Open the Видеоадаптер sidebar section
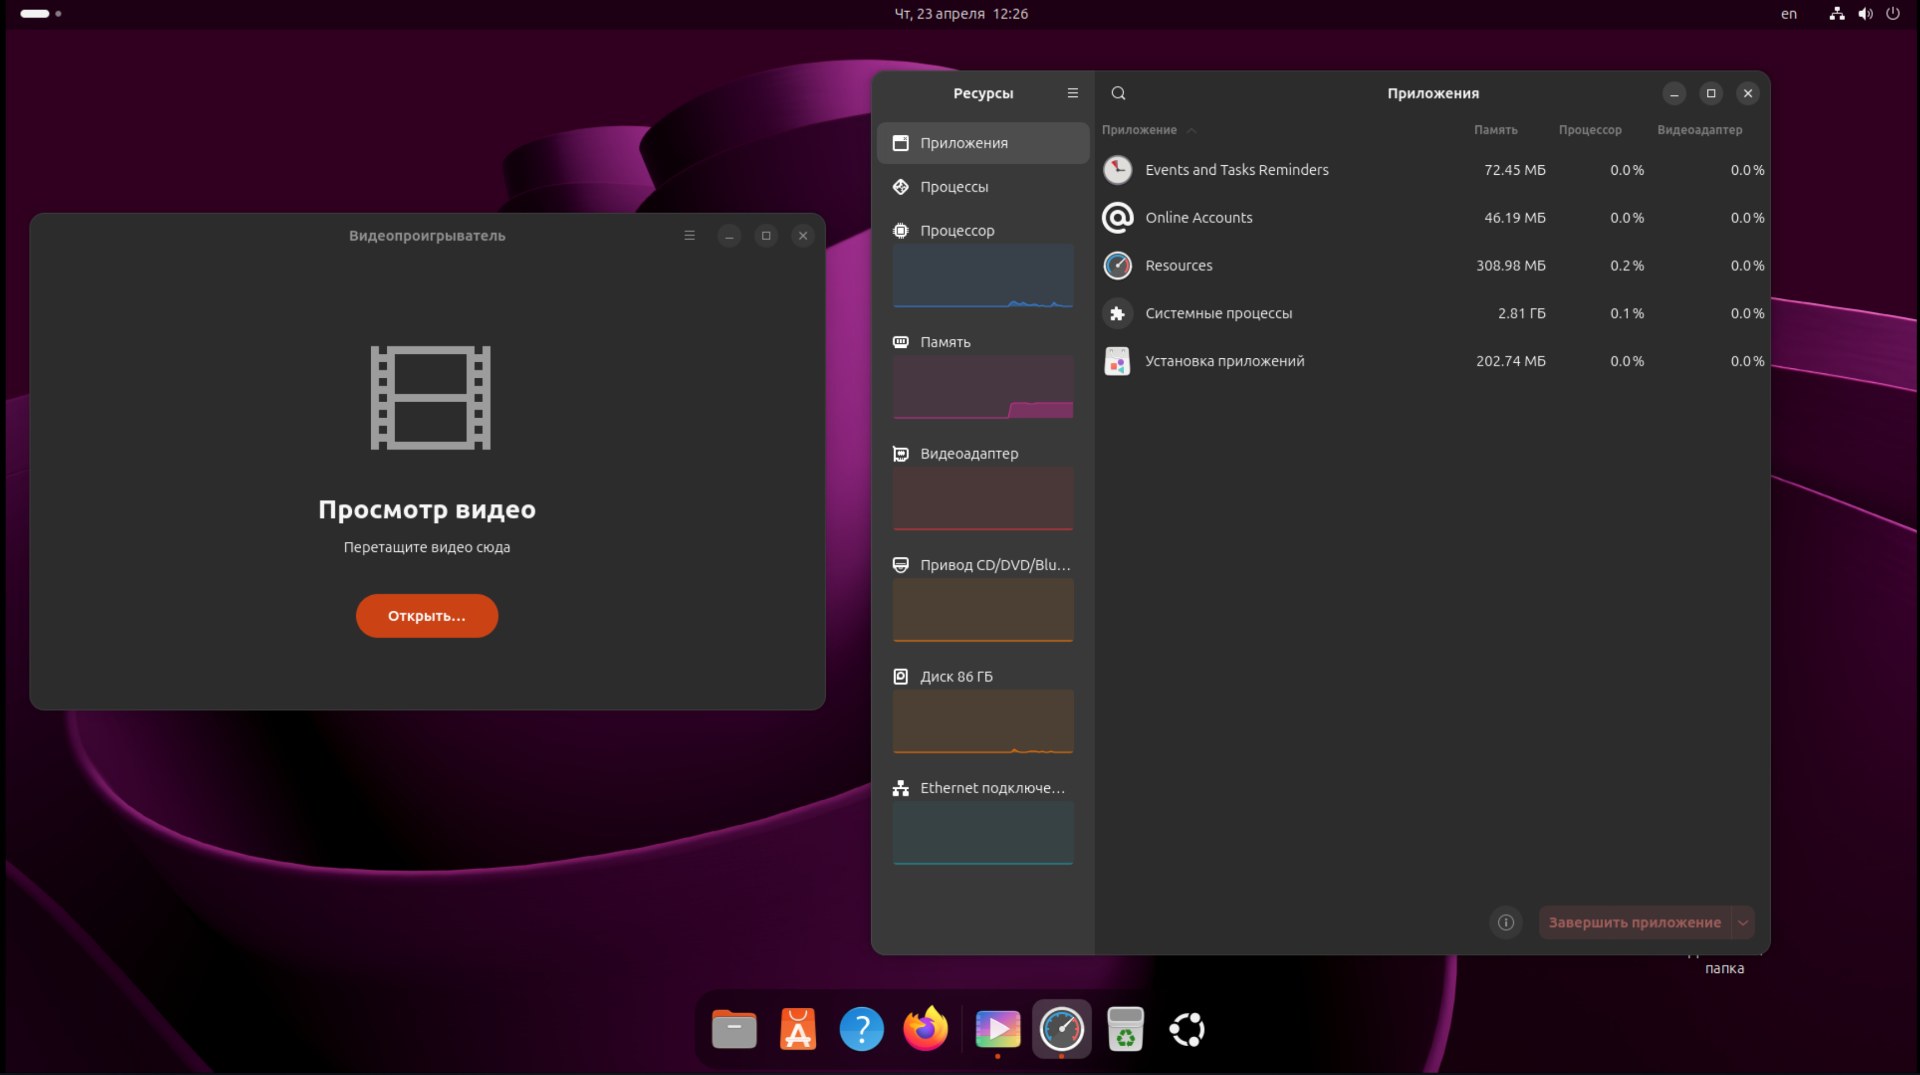This screenshot has width=1920, height=1075. tap(968, 454)
